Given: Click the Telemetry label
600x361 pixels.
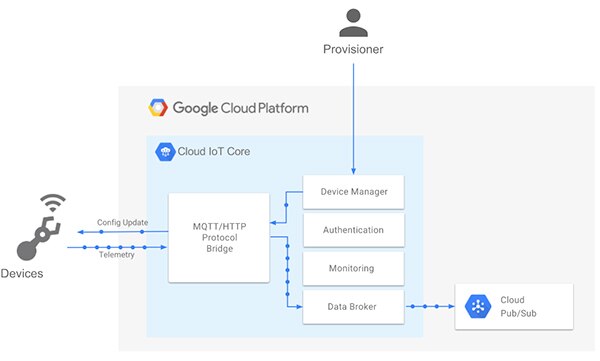Looking at the screenshot, I should pos(117,255).
